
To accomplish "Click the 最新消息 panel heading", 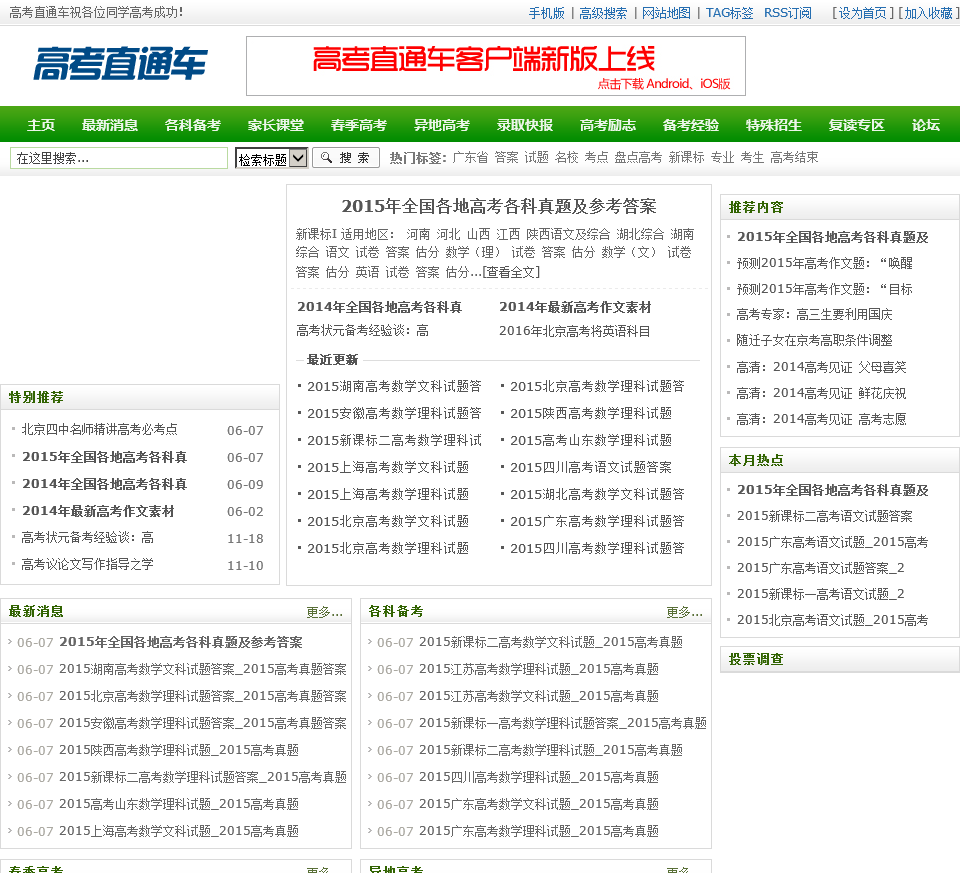I will click(x=36, y=612).
